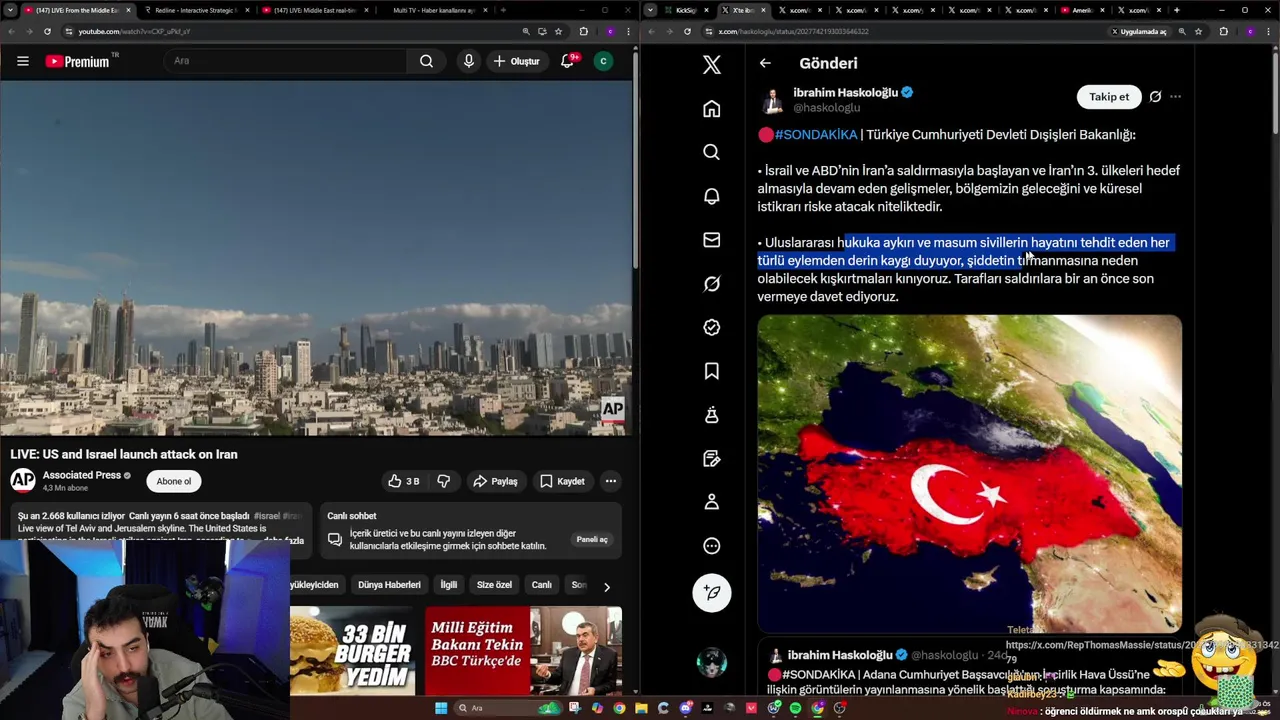Bookmark YouTube page with star icon
Image resolution: width=1280 pixels, height=720 pixels.
(558, 31)
